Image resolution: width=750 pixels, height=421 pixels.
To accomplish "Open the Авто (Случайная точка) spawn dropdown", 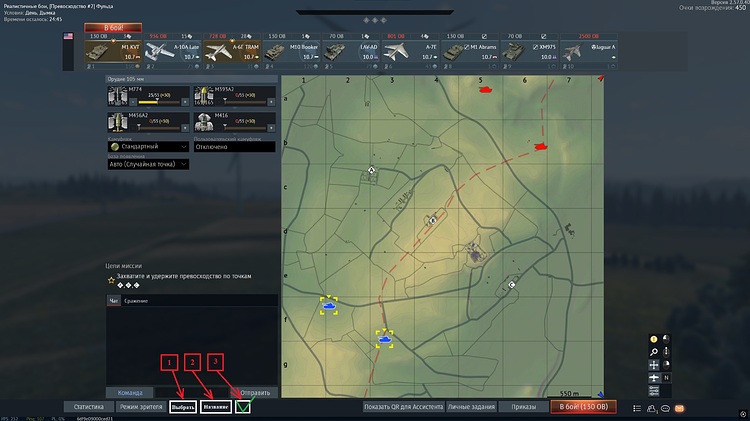I will (148, 164).
